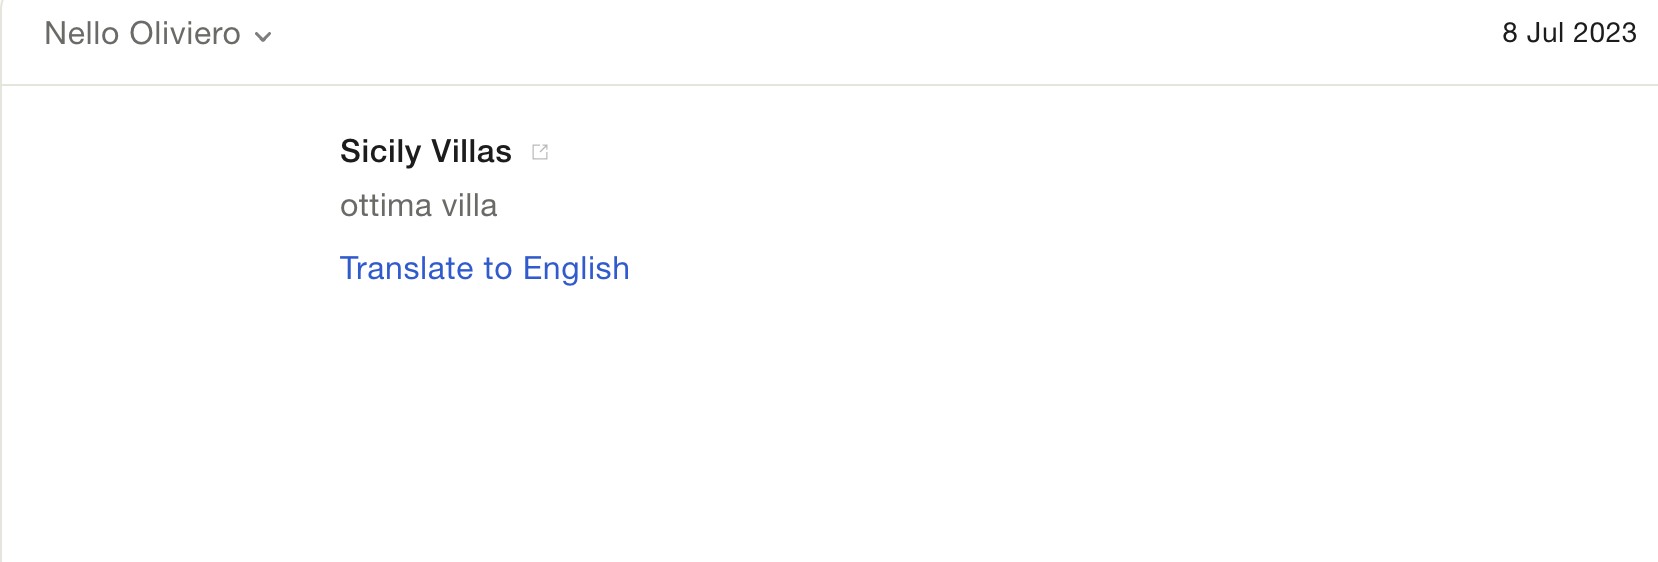Select the Sicily Villas title
1658x562 pixels.
[x=425, y=152]
